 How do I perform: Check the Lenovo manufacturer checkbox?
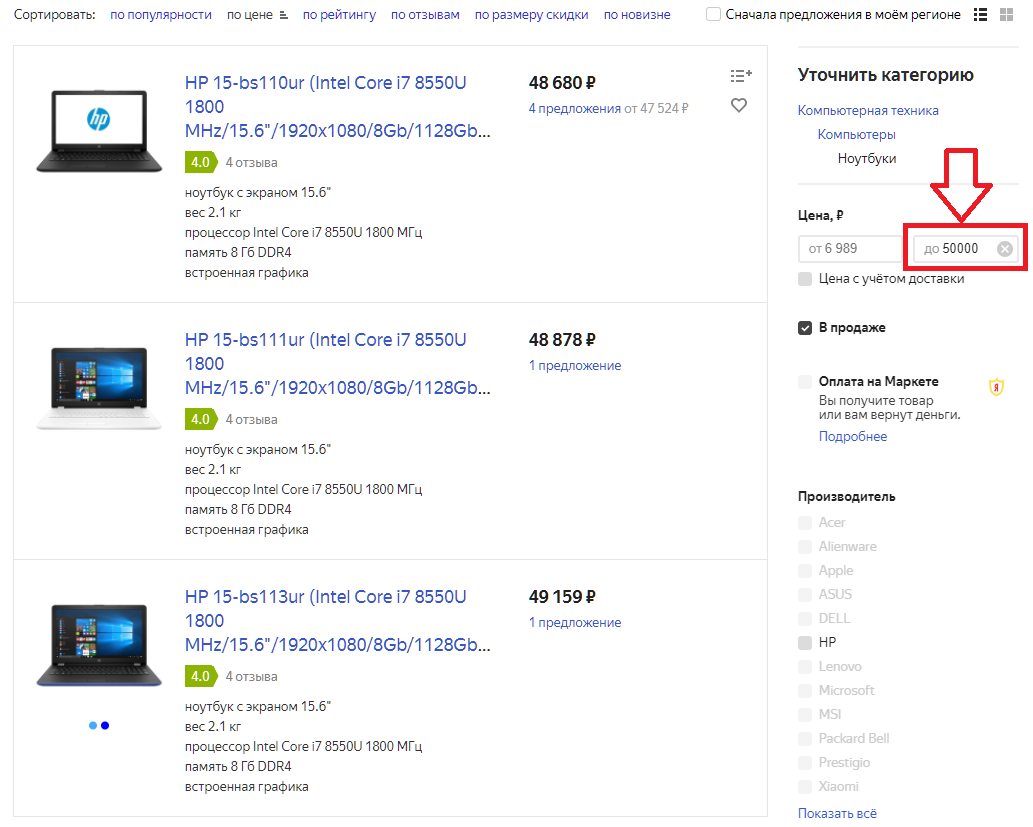tap(805, 666)
